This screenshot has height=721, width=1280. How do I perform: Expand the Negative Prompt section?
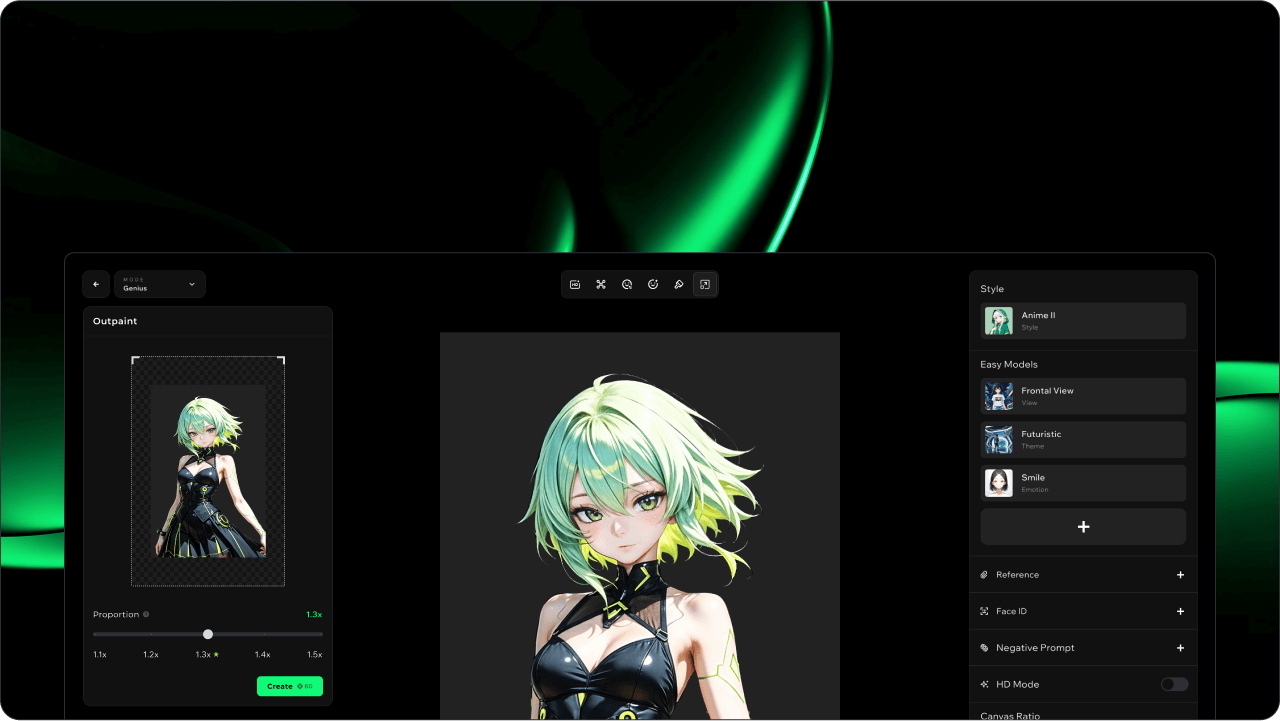pos(1180,648)
